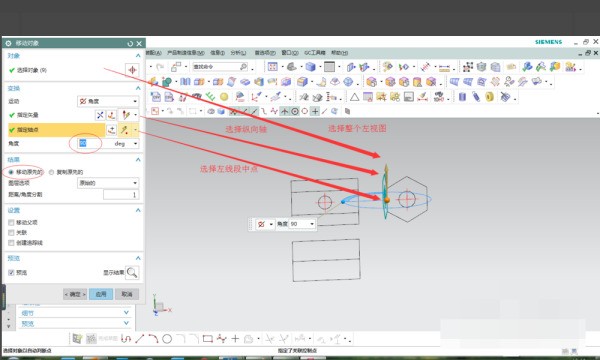This screenshot has width=600, height=360.
Task: Open the 运动 motion type dropdown
Action: point(108,101)
